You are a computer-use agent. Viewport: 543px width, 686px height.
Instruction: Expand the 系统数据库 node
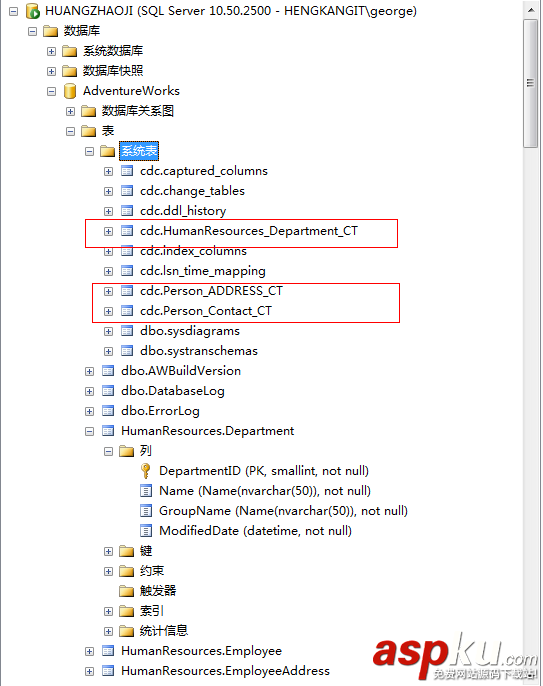[x=52, y=52]
